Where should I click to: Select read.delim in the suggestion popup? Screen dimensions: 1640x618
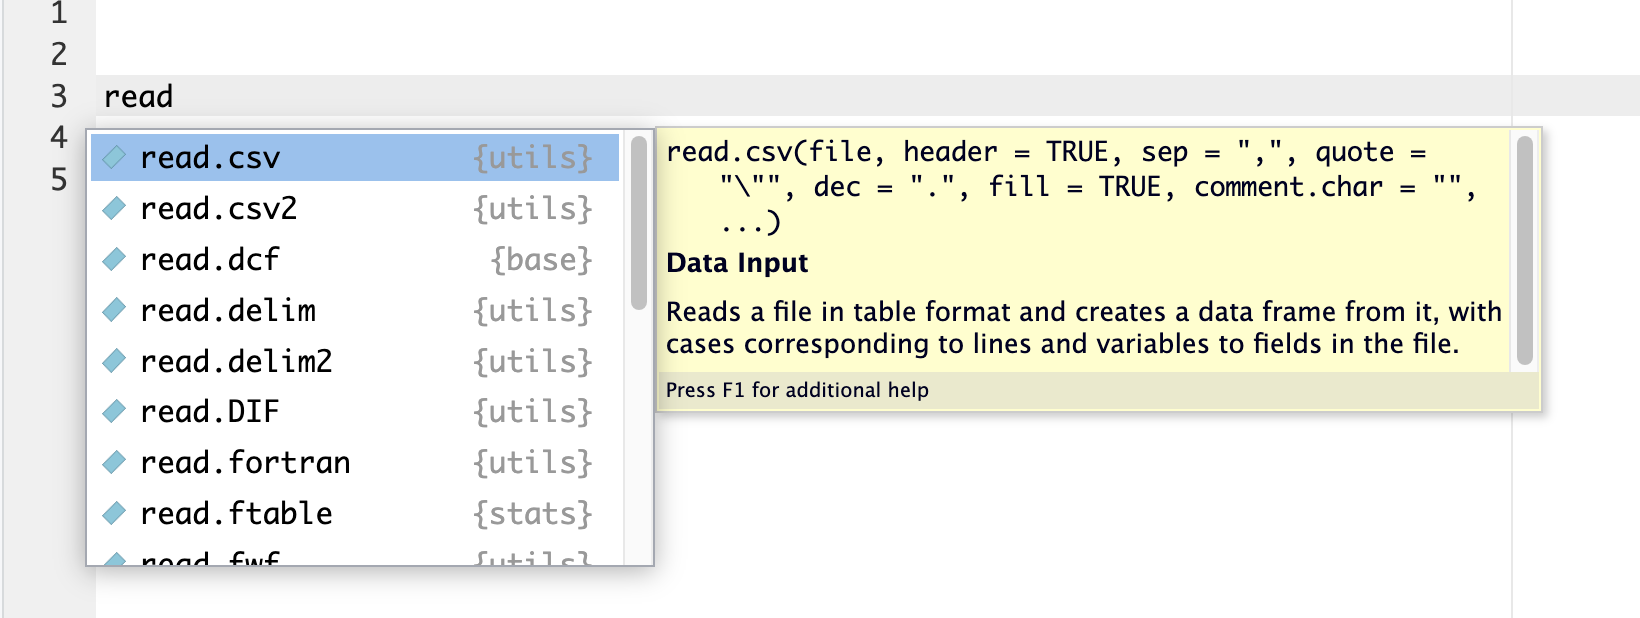tap(355, 310)
